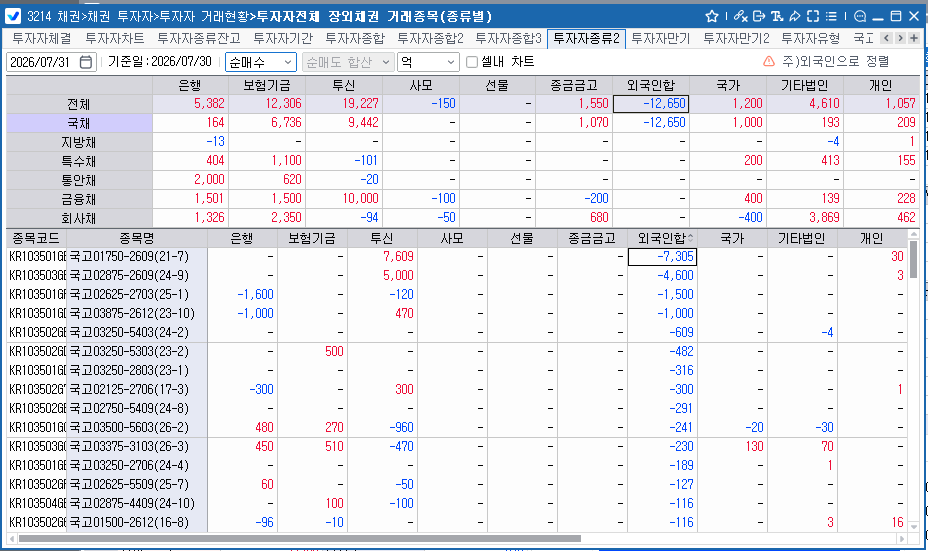Click the share arrow icon in title bar
Screen dimensions: 928x551
795,16
